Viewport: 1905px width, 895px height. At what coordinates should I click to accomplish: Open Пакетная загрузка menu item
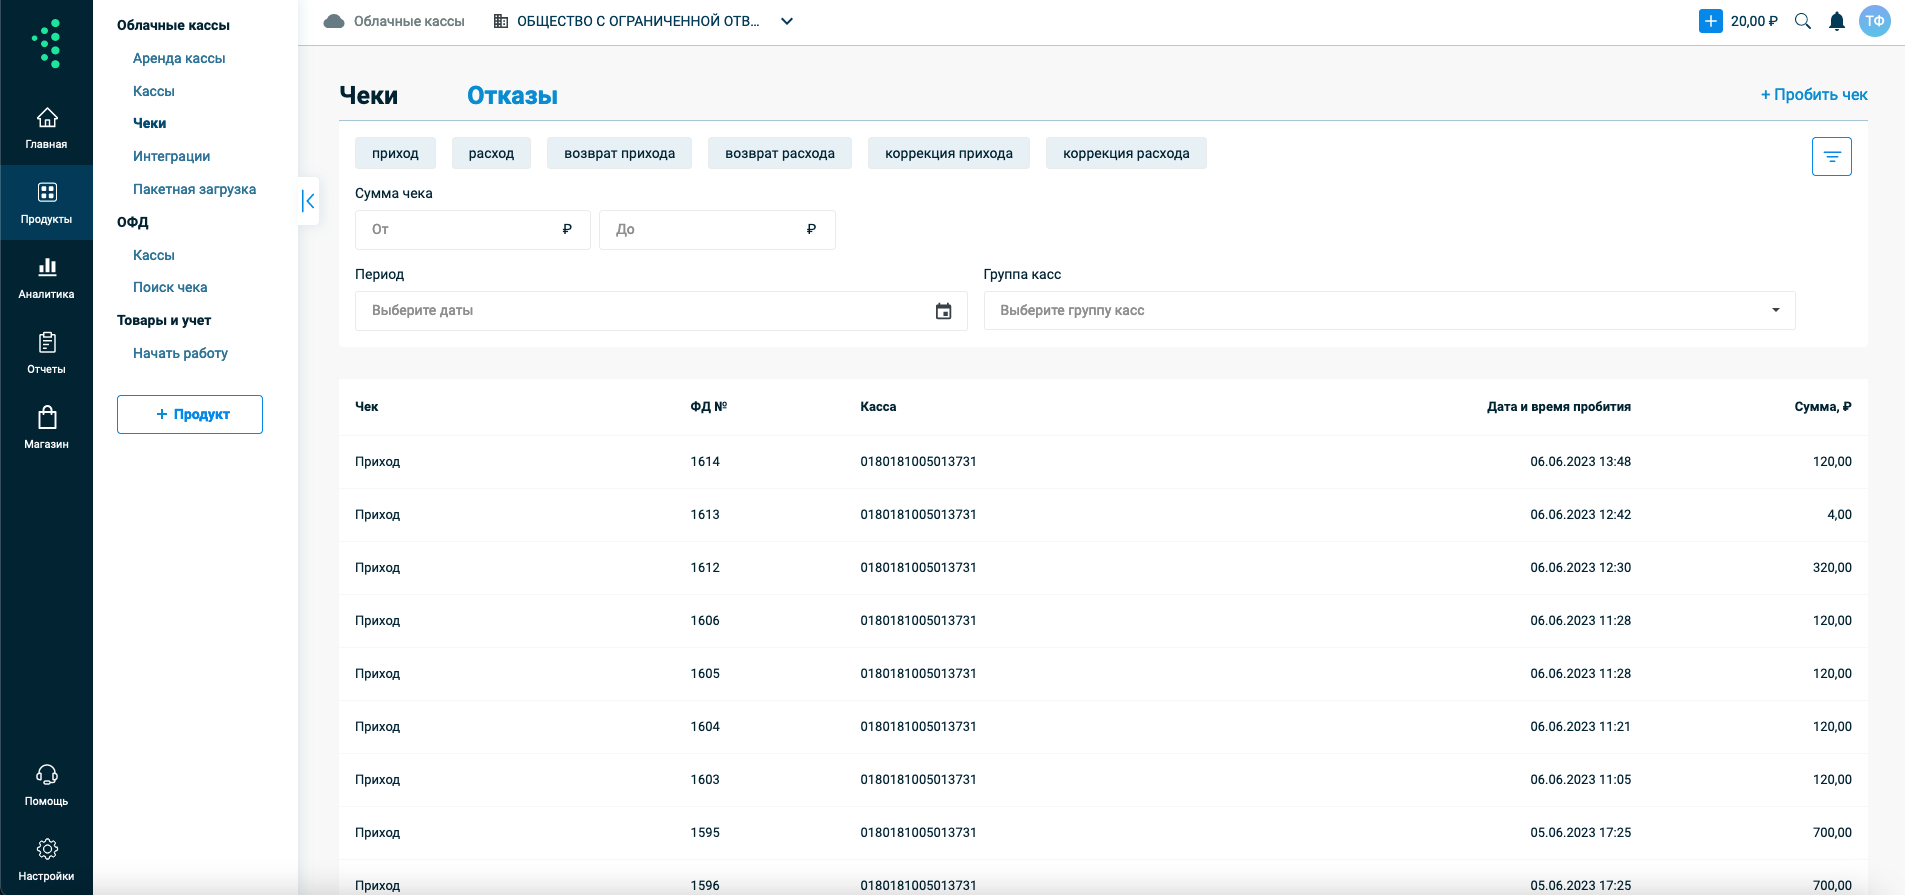(x=194, y=189)
